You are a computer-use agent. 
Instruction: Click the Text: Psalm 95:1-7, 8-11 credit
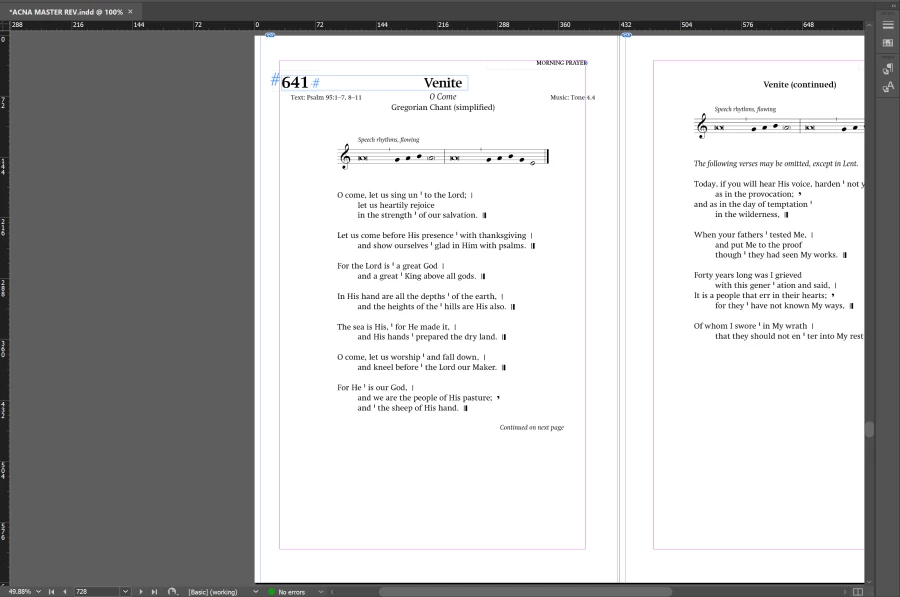[326, 98]
